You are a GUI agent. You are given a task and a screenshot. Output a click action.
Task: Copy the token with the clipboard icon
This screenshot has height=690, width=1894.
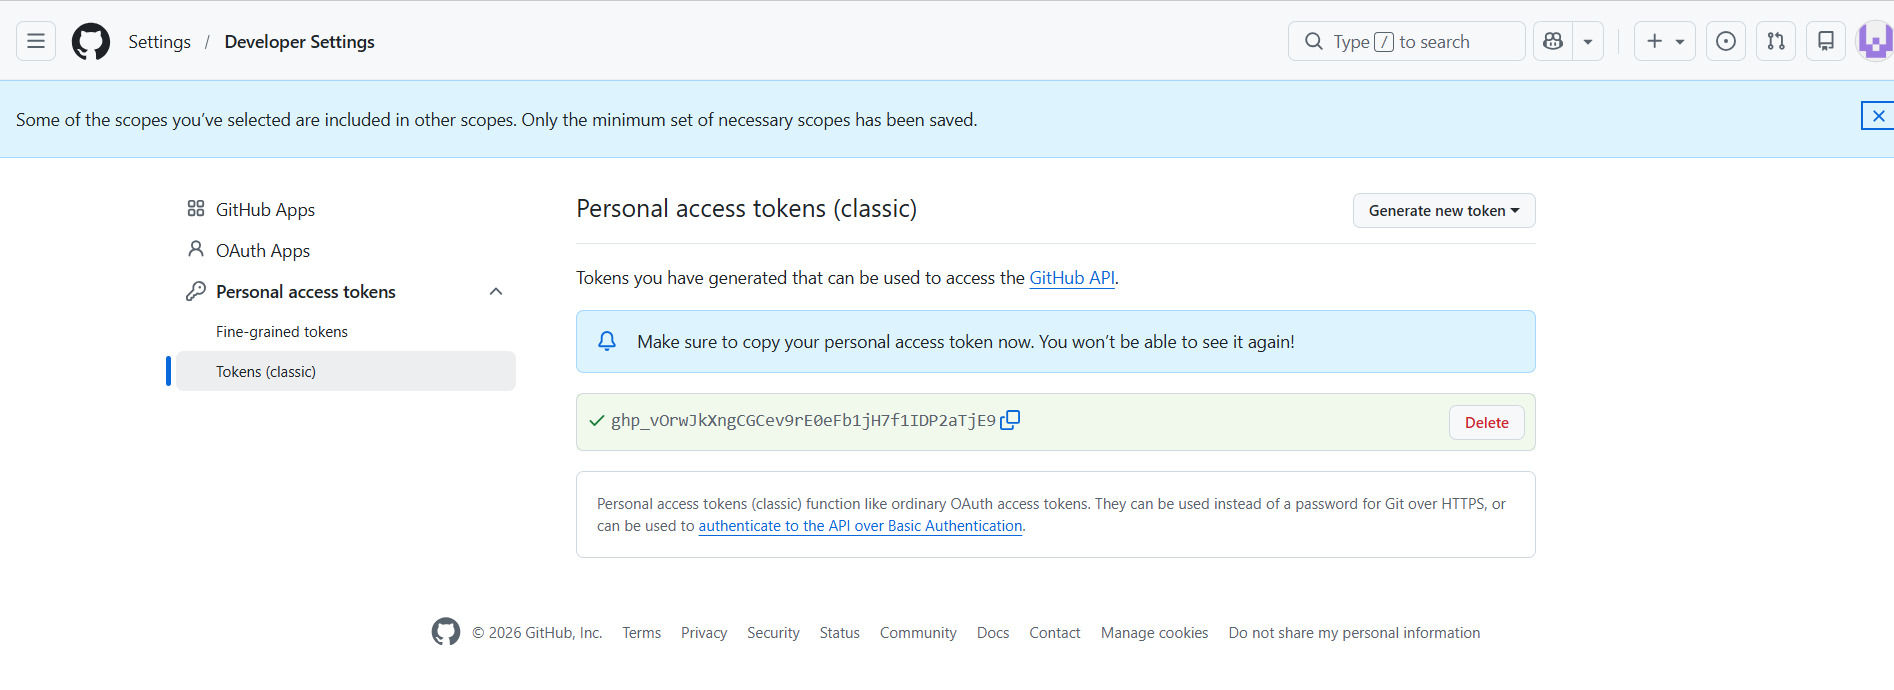[1010, 420]
